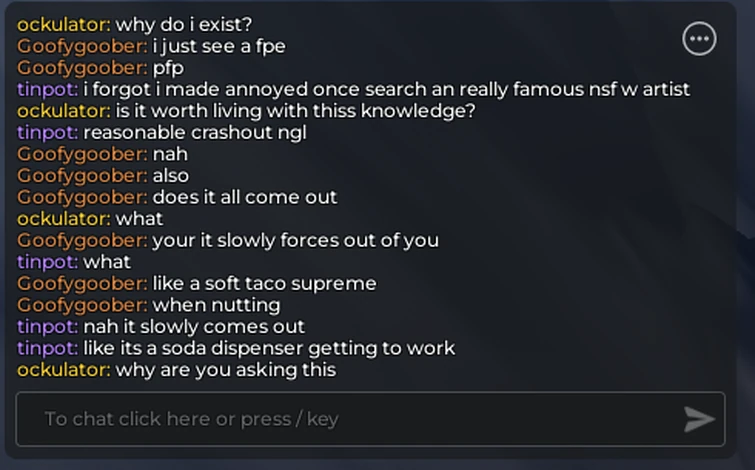755x470 pixels.
Task: Select ockulator's name on 'why do i exist?'
Action: [x=64, y=25]
